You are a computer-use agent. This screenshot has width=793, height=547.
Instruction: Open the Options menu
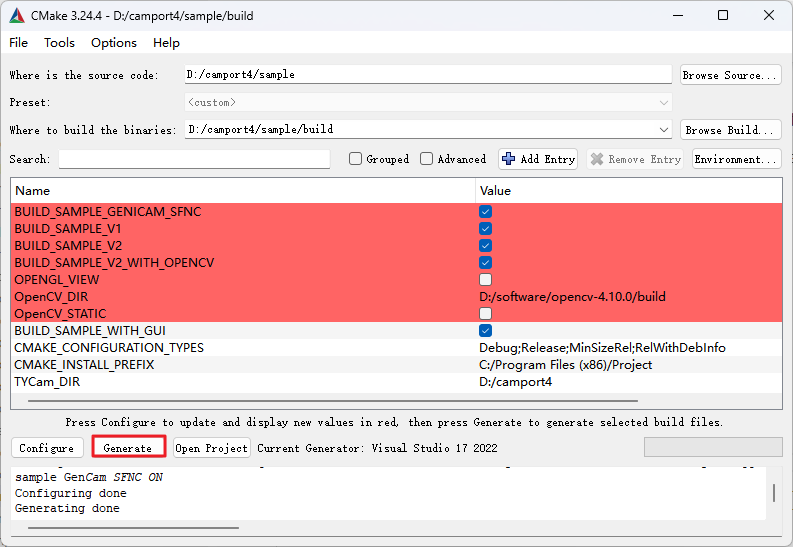114,43
